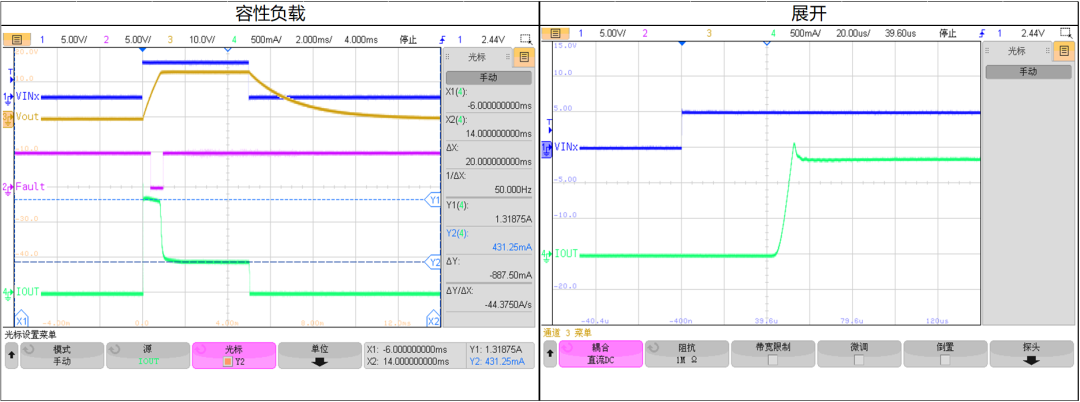
Task: Open the 模式 手动 softkey
Action: 61,356
